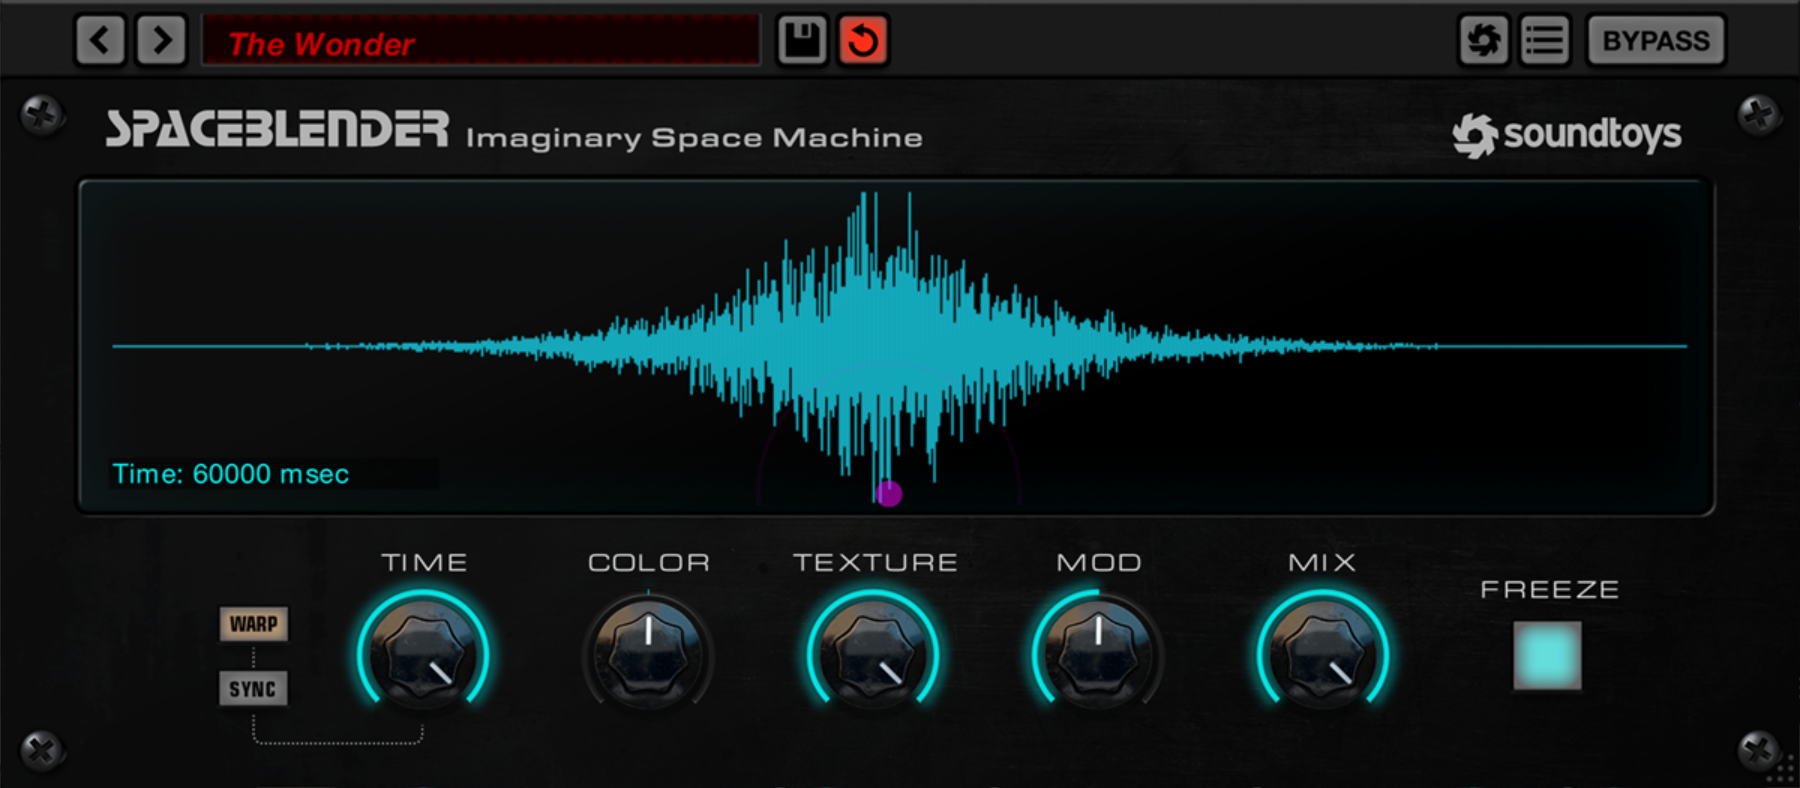The width and height of the screenshot is (1800, 788).
Task: Click the TEXTURE knob
Action: click(873, 654)
